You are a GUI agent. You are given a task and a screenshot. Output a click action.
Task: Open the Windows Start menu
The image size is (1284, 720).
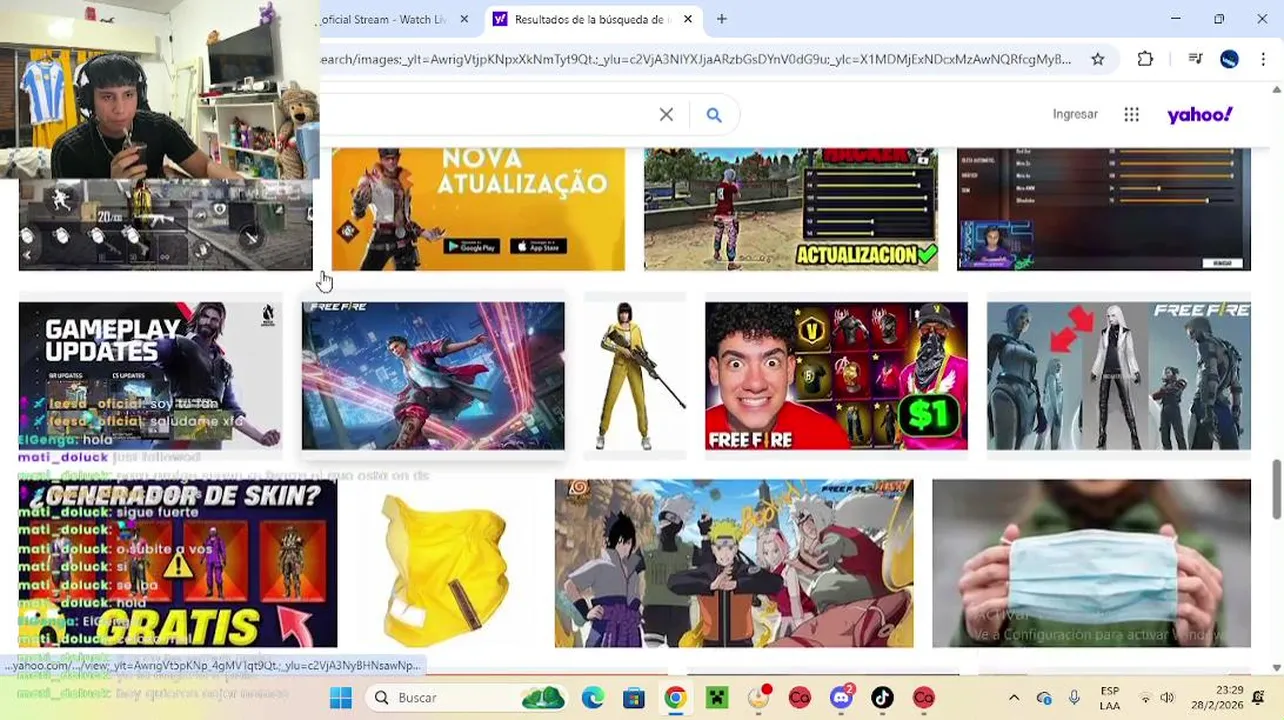click(341, 698)
